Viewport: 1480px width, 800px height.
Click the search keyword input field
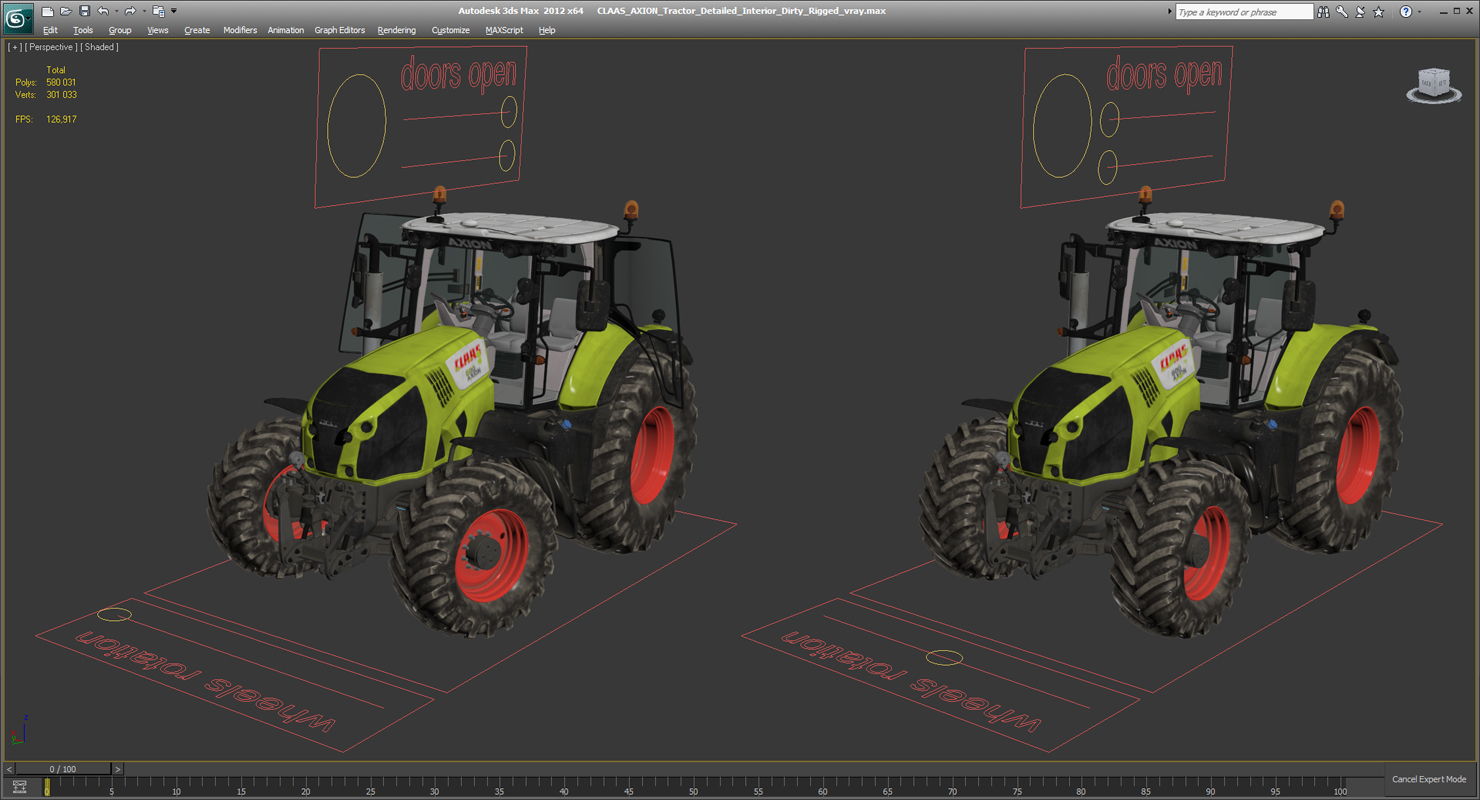(1244, 12)
